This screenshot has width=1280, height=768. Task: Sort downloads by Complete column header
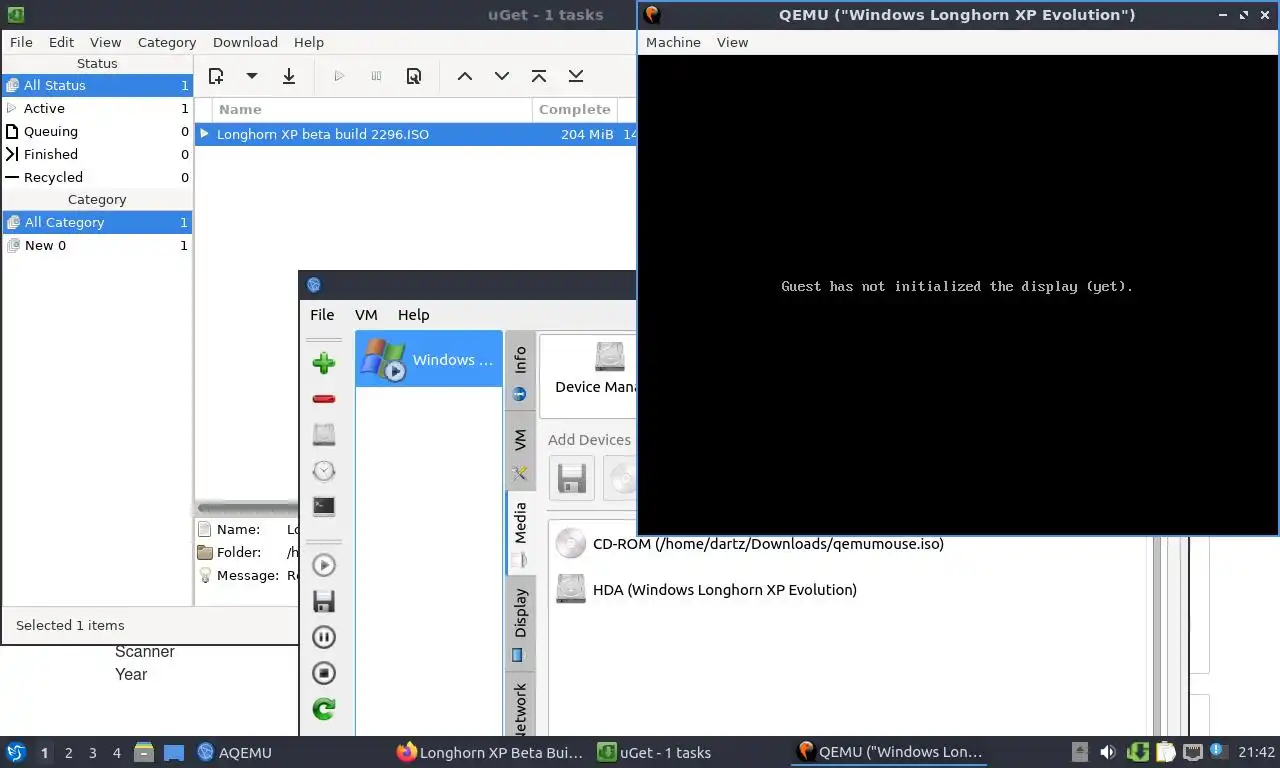[x=575, y=109]
